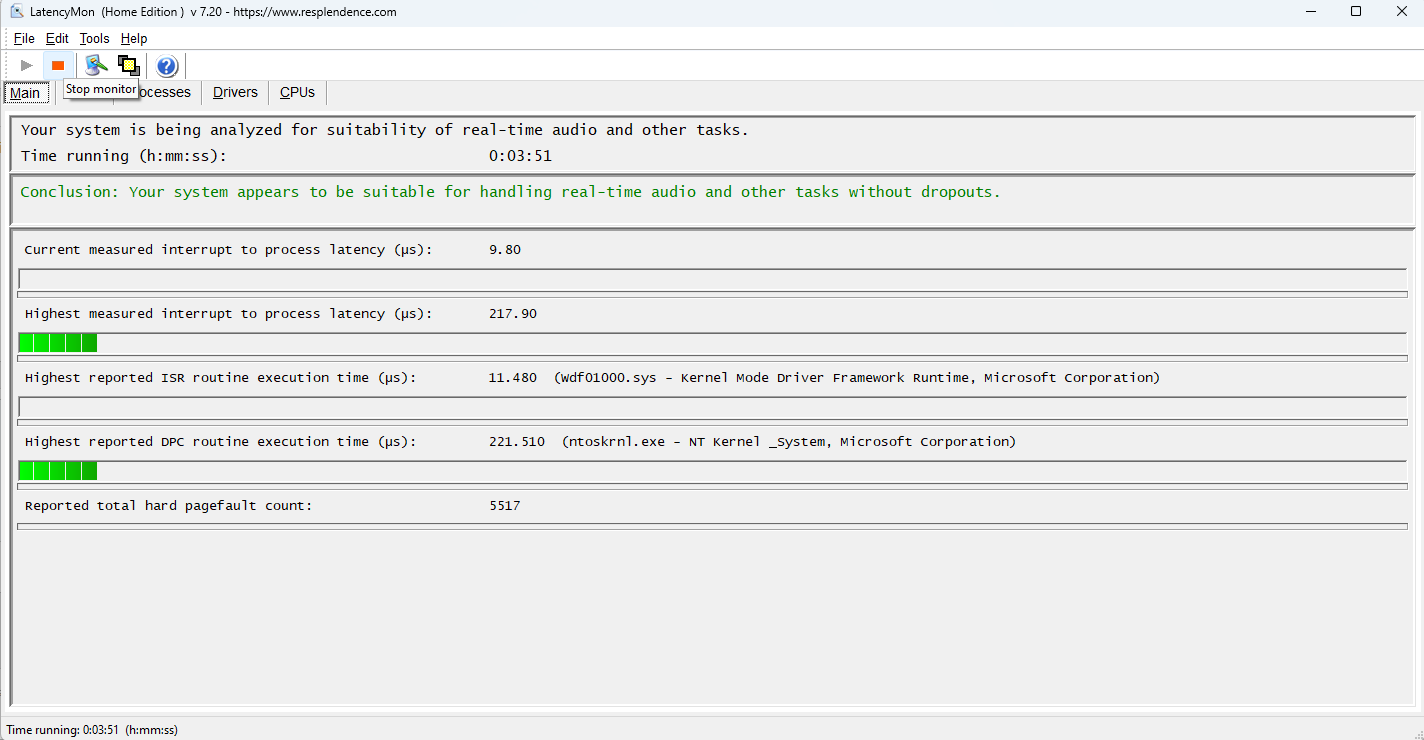The width and height of the screenshot is (1424, 740).
Task: Maximize the LatencyMon window
Action: tap(1356, 12)
